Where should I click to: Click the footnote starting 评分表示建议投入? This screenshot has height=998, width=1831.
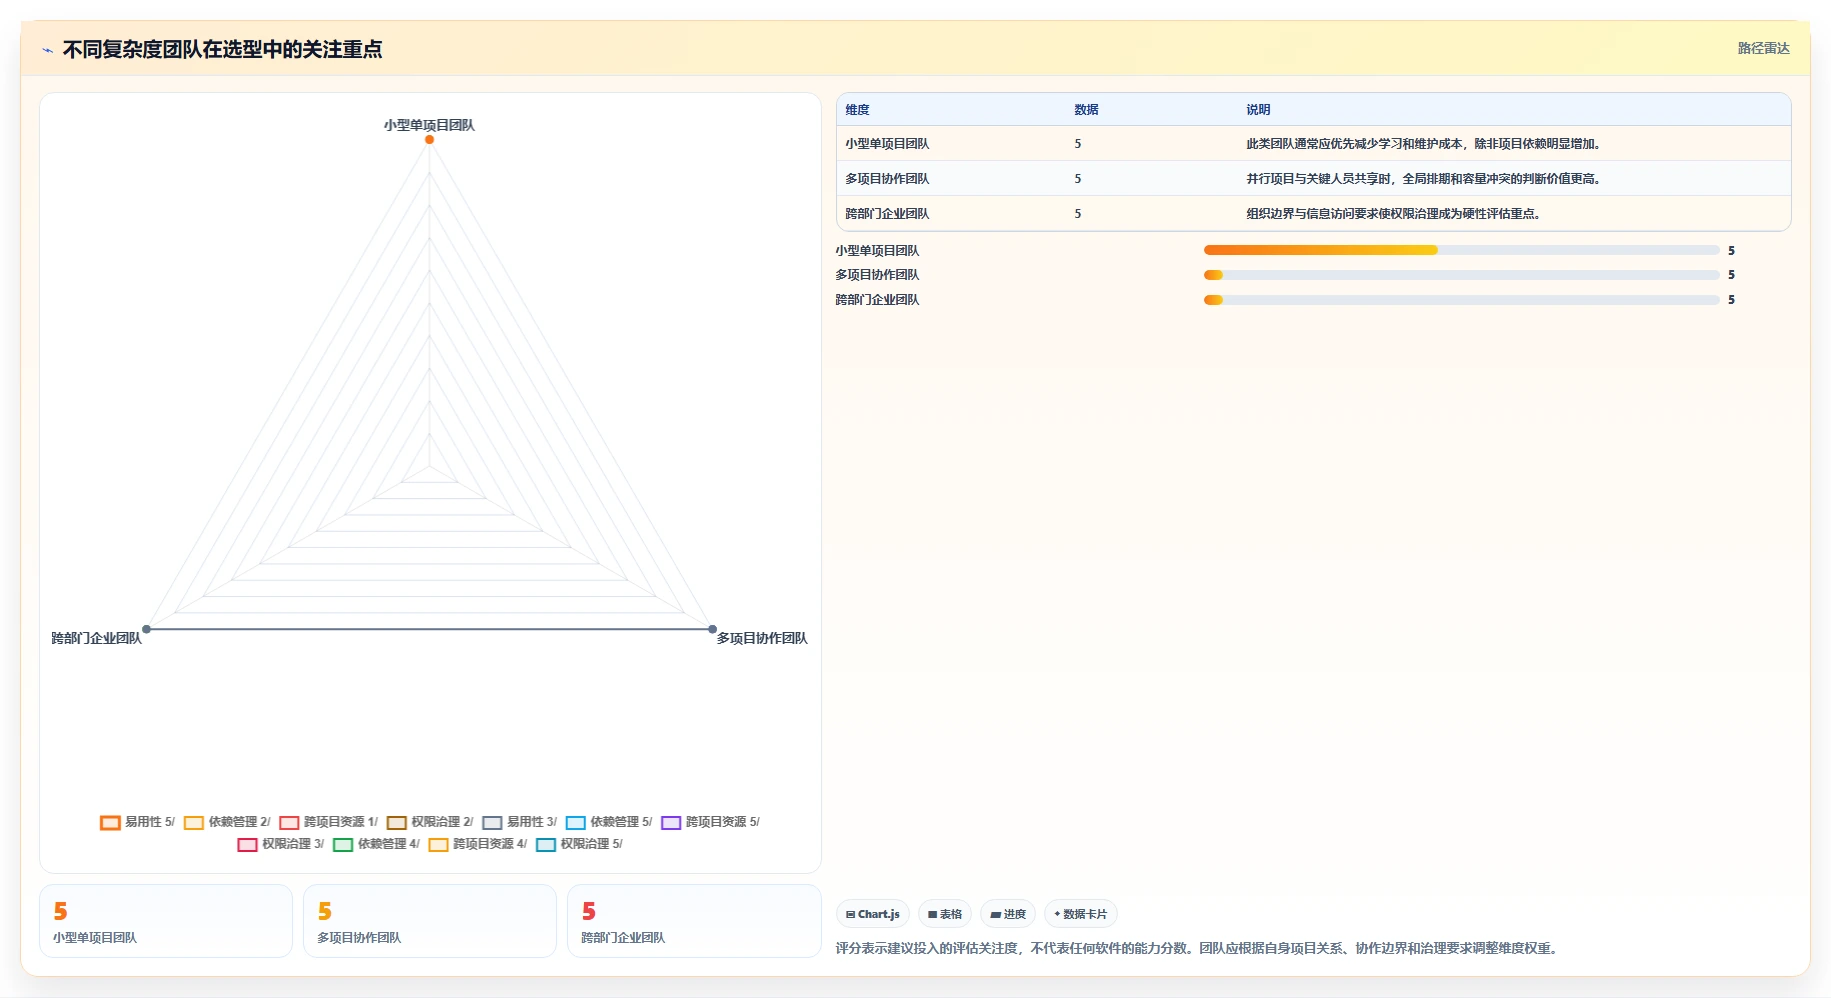(1198, 948)
